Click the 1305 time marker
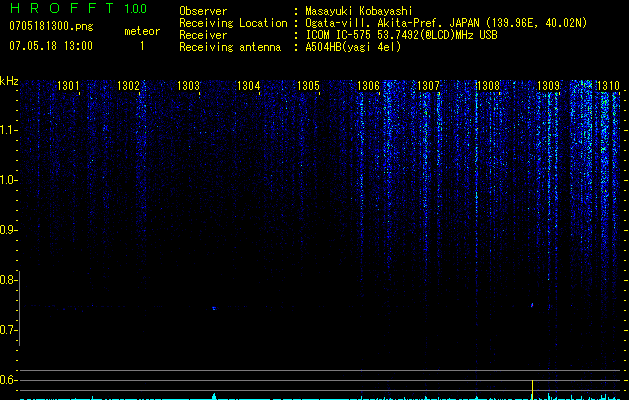Viewport: 629px width, 400px height. (x=308, y=85)
